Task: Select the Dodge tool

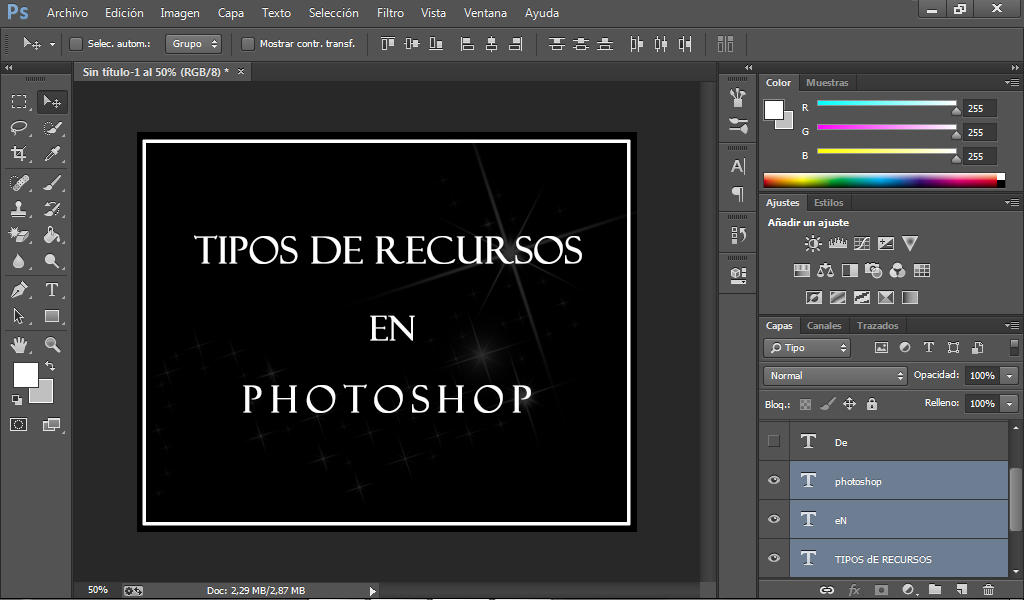Action: click(x=52, y=261)
